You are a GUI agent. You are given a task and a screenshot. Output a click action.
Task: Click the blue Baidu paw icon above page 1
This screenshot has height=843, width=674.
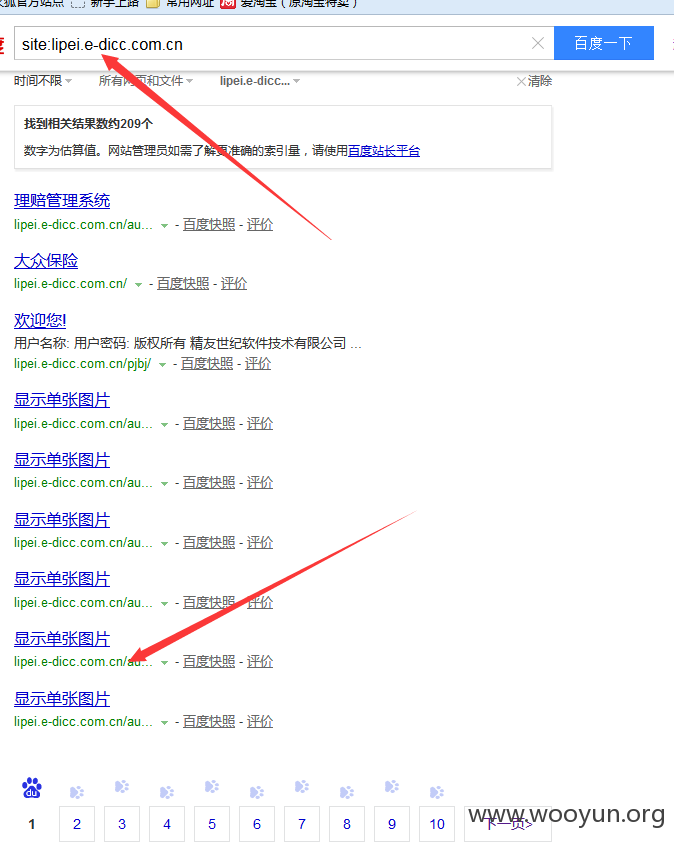point(32,788)
